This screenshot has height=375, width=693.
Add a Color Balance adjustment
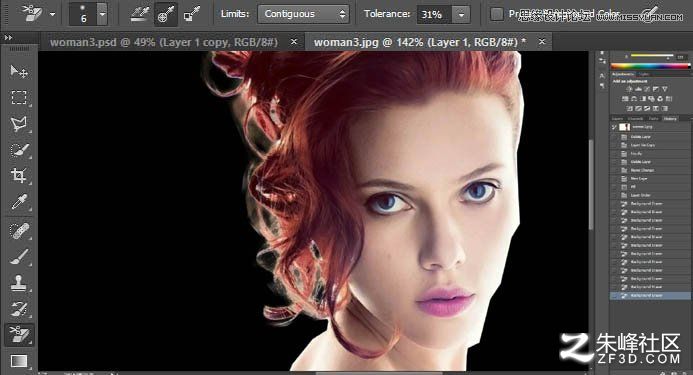[x=634, y=99]
